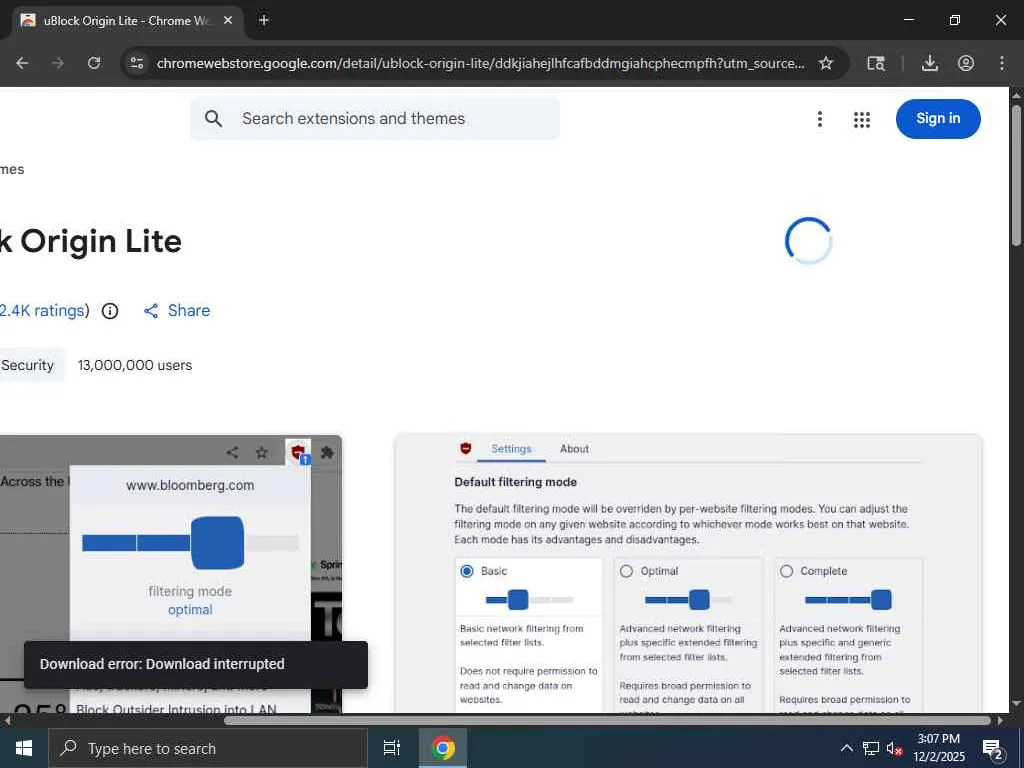Click the Share link
This screenshot has height=768, width=1024.
[177, 311]
